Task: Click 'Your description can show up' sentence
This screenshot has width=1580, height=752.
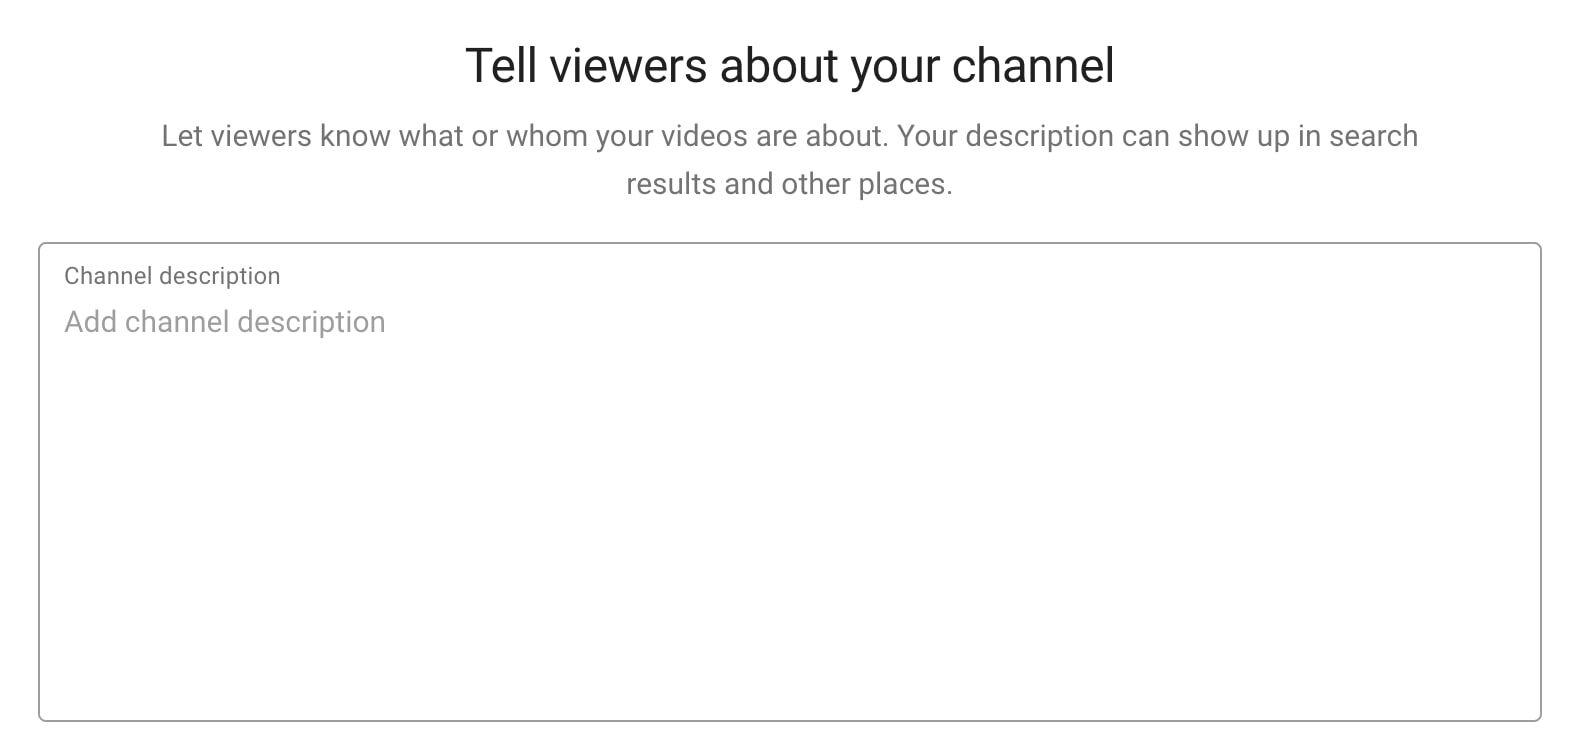Action: pos(1093,136)
